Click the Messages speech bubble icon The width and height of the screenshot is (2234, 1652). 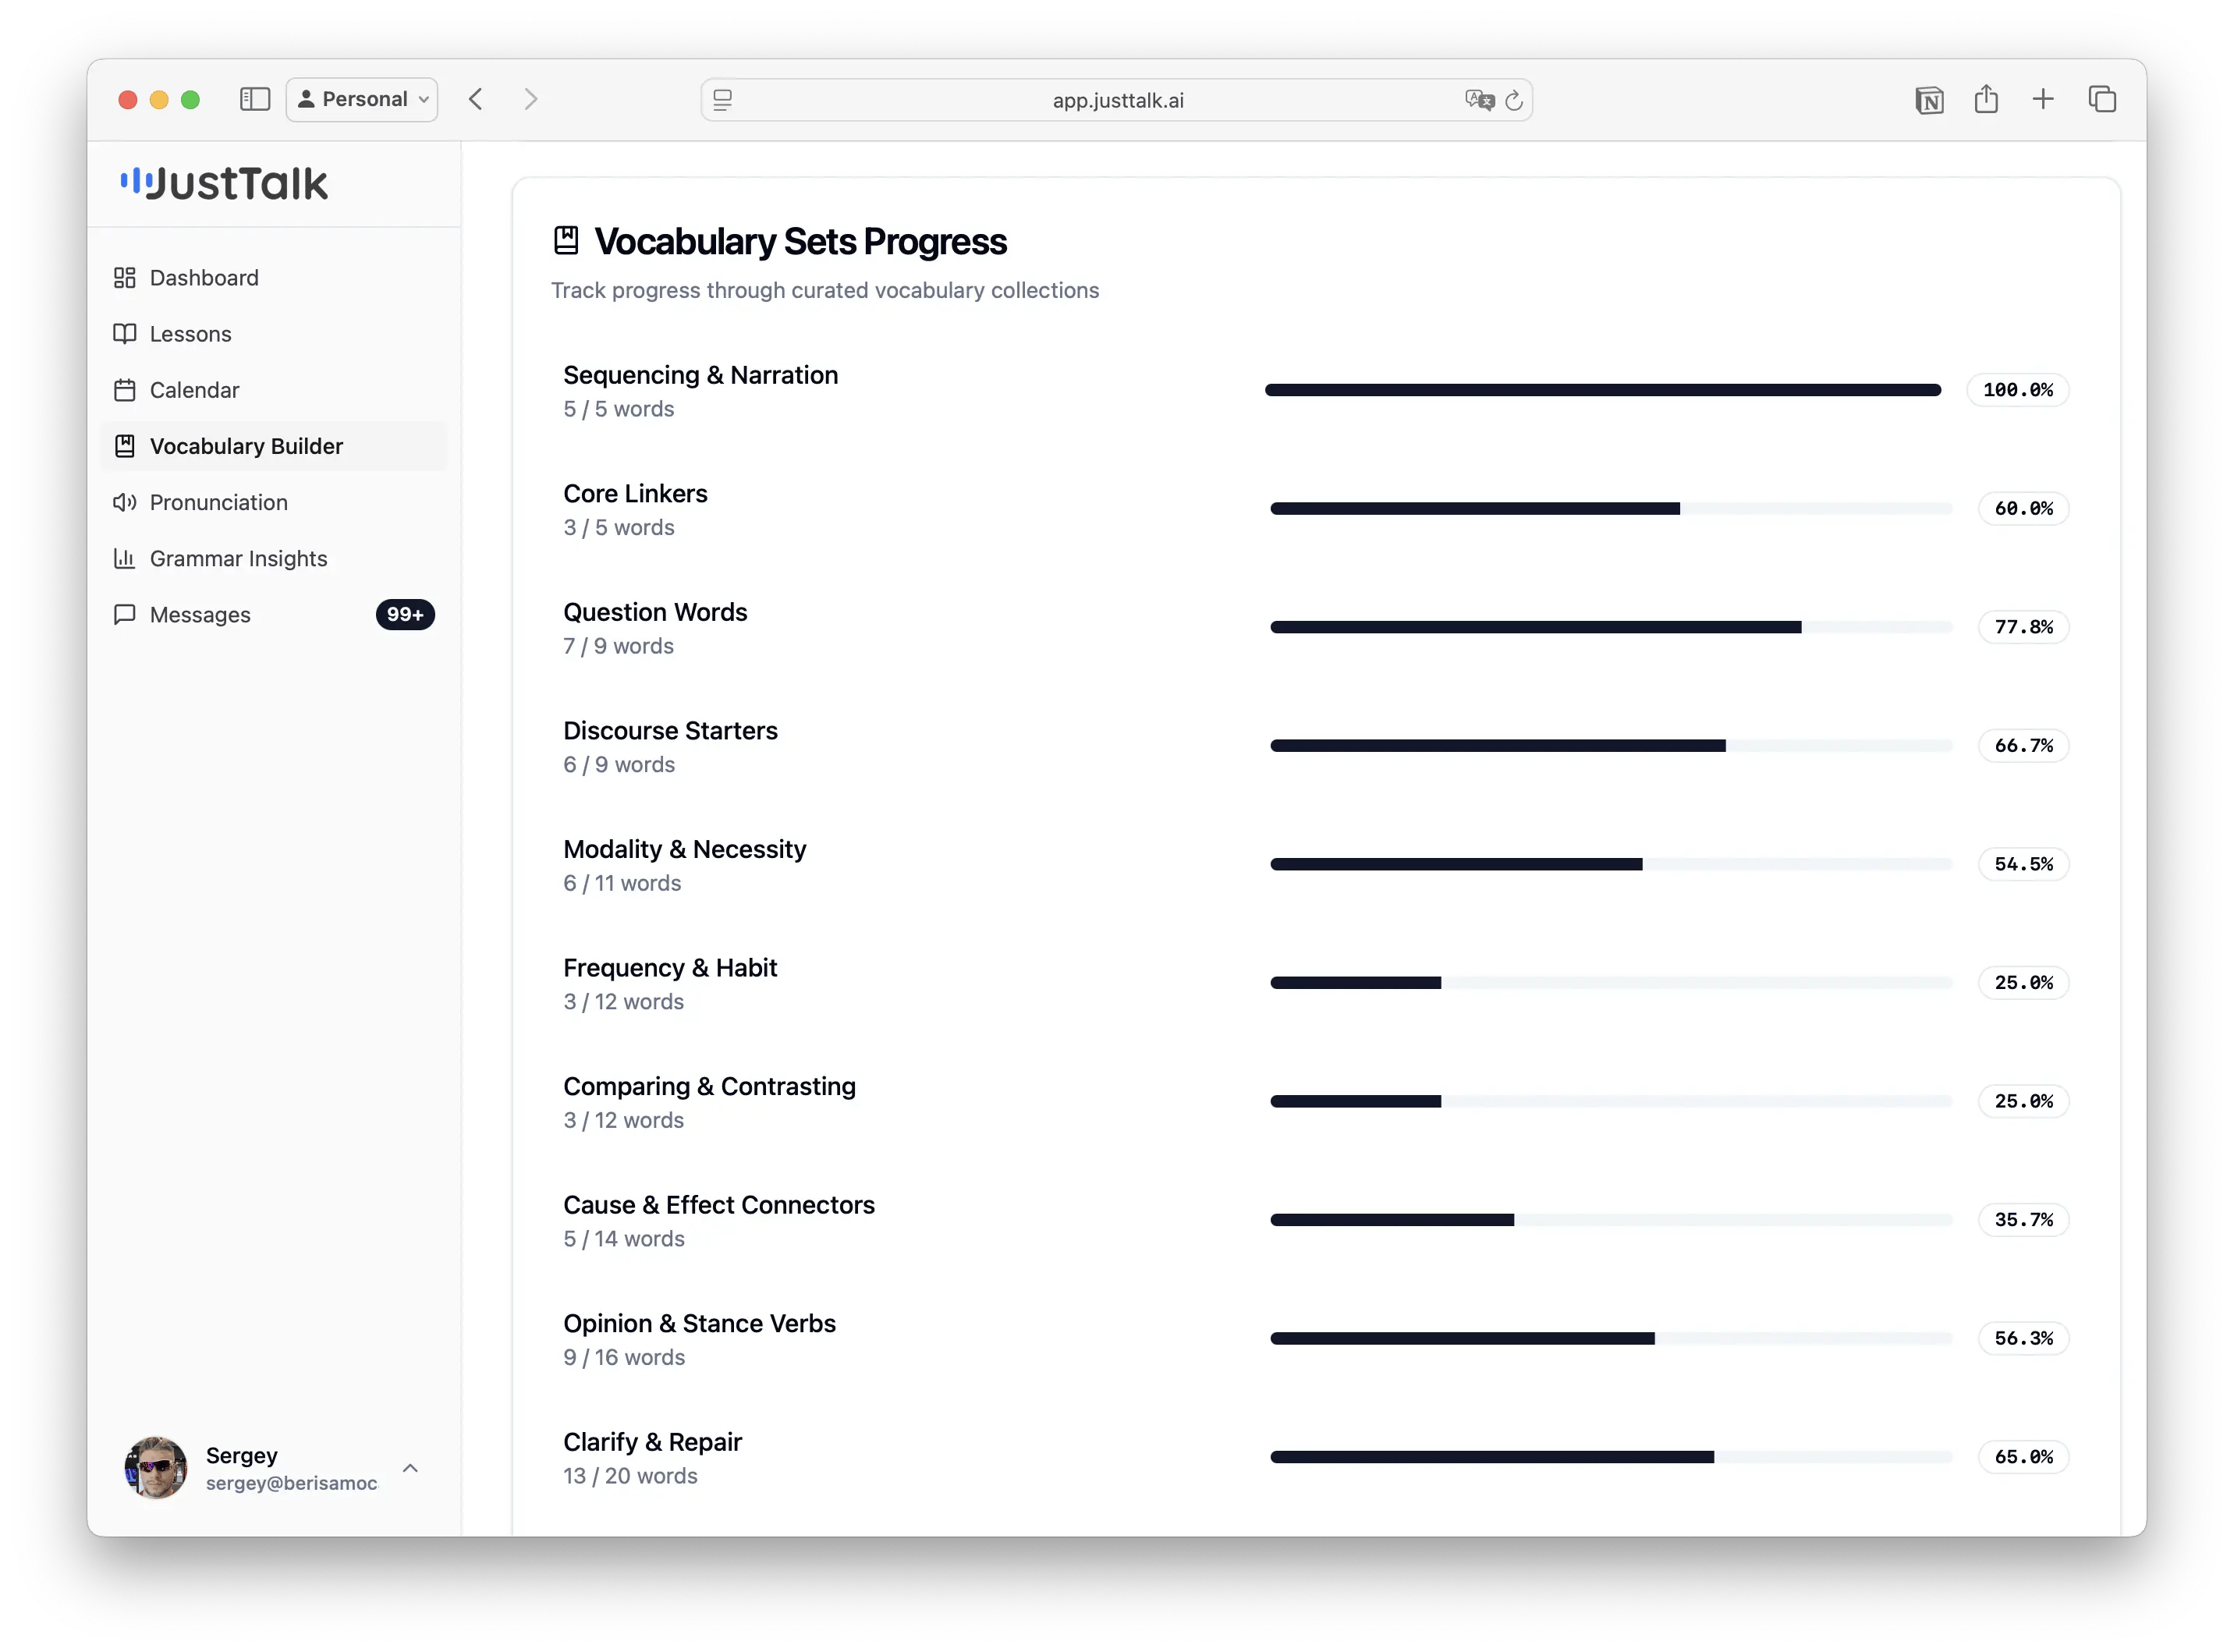click(124, 614)
